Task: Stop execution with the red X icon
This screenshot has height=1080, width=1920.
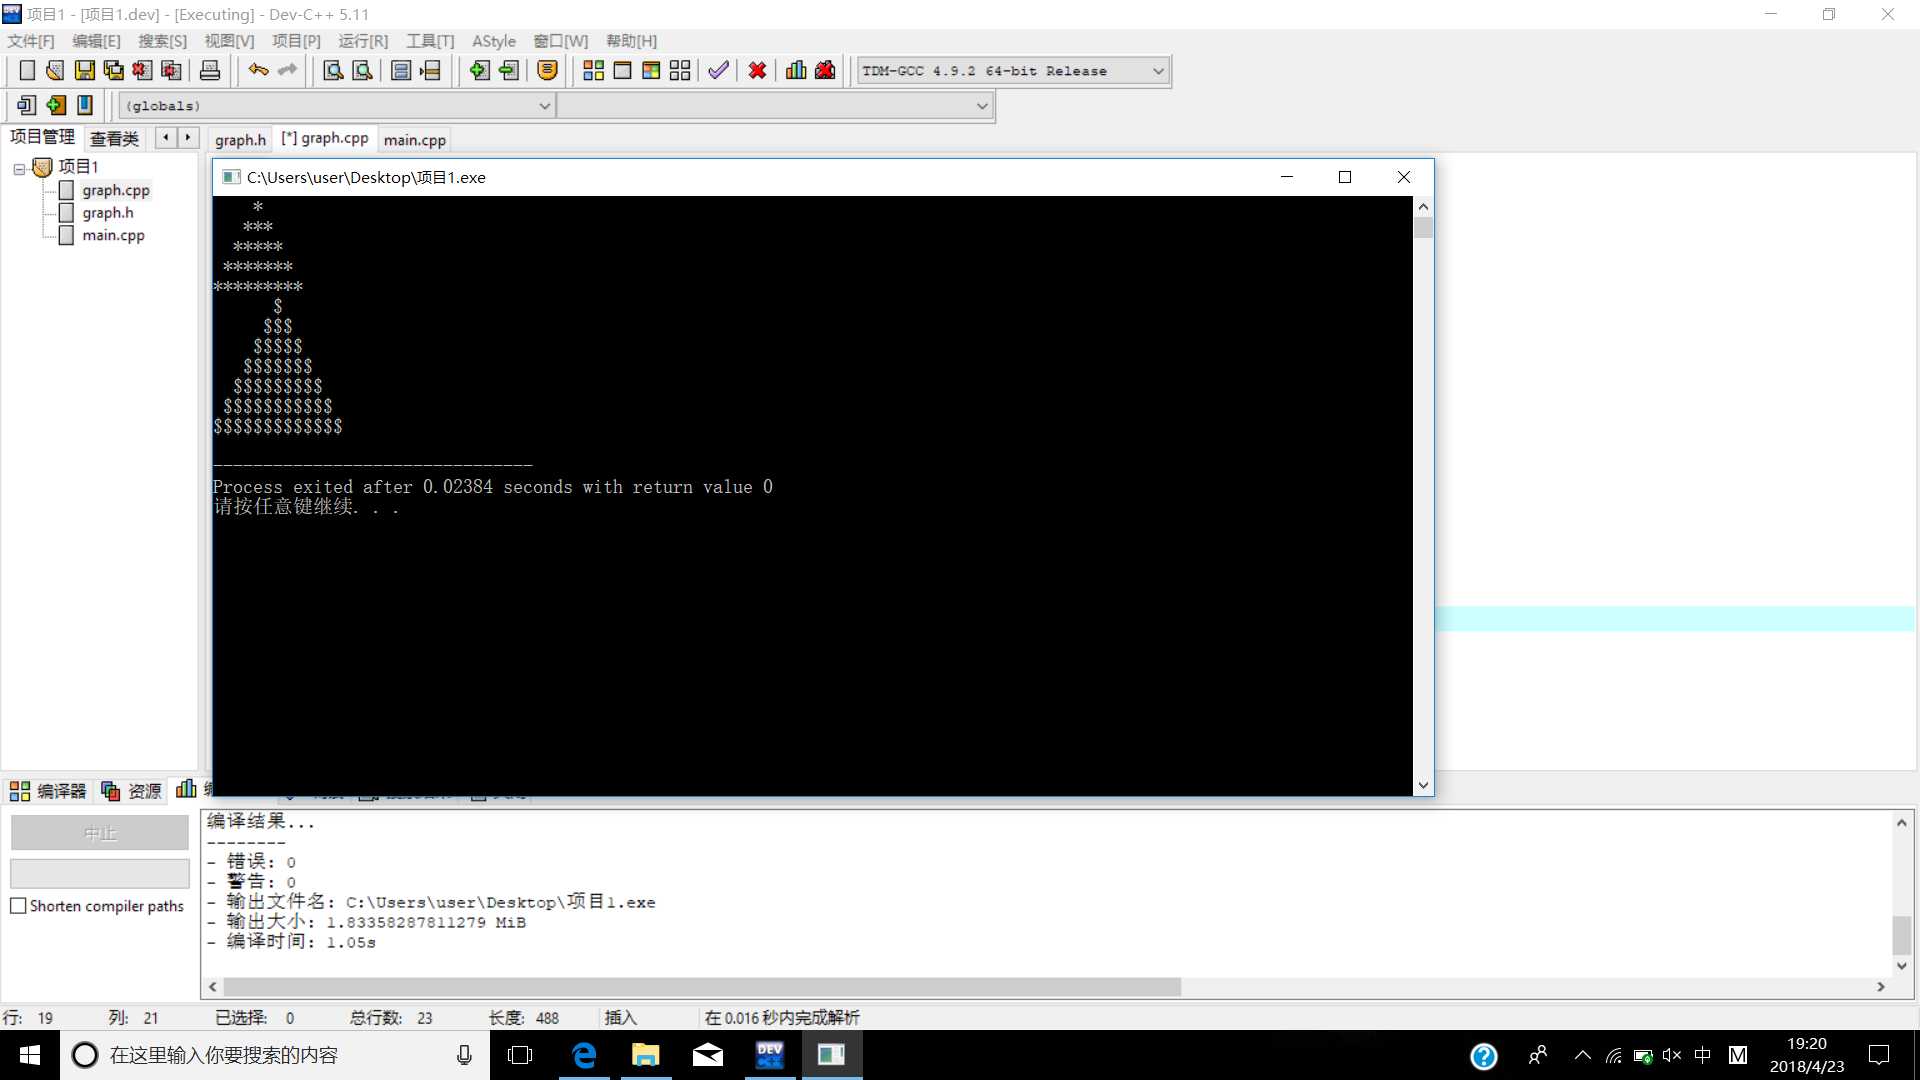Action: tap(757, 70)
